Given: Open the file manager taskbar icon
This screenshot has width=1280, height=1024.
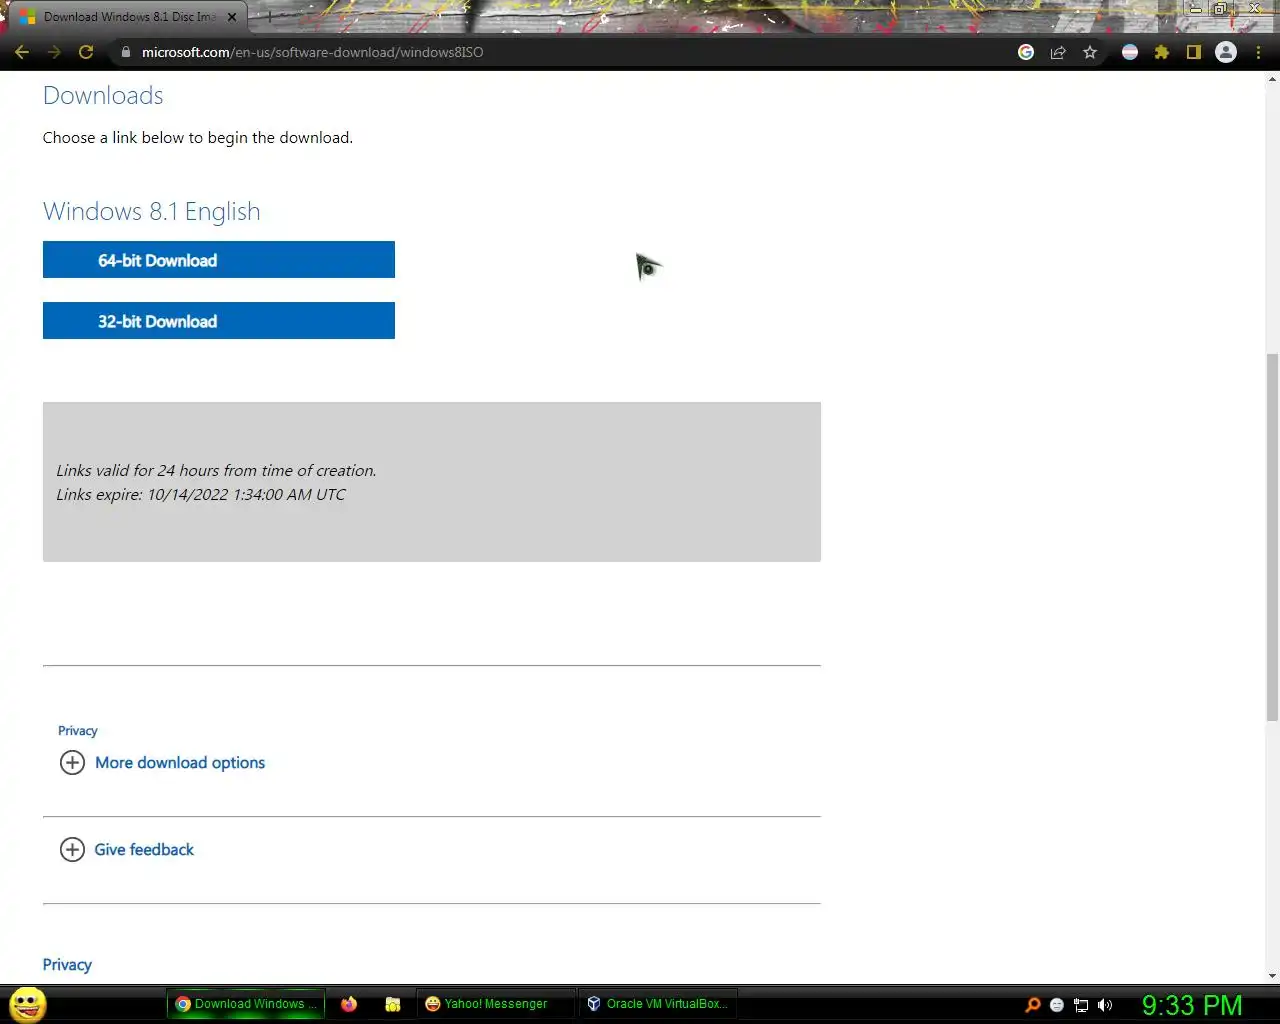Looking at the screenshot, I should (393, 1004).
